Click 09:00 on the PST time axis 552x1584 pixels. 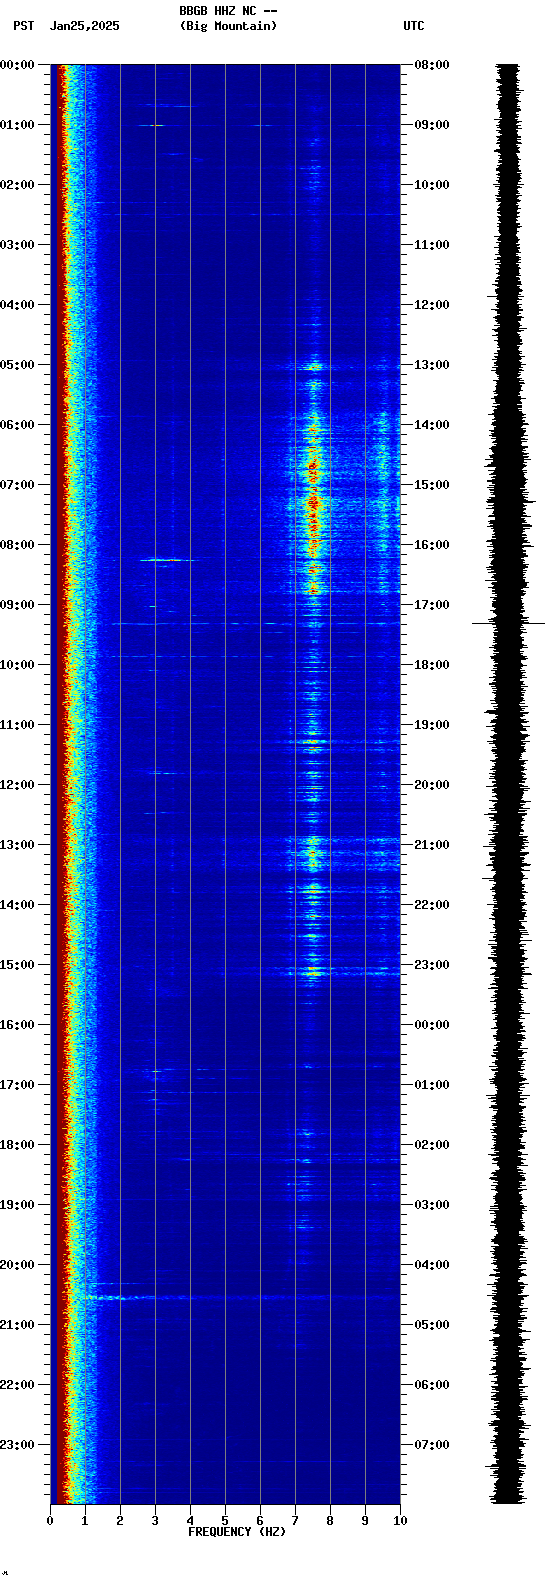click(17, 605)
